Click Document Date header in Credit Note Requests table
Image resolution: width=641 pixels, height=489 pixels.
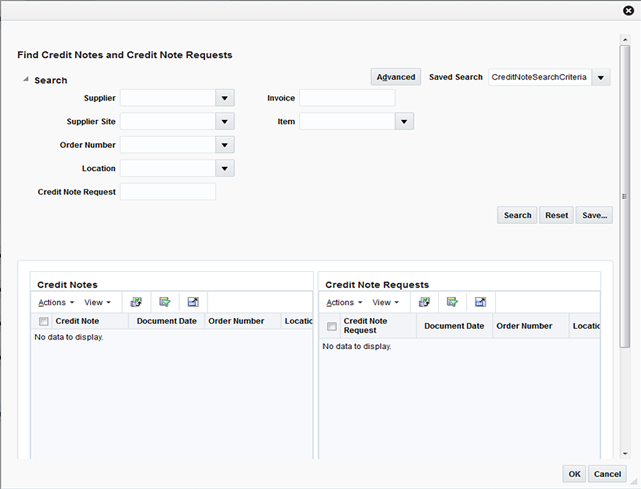454,326
